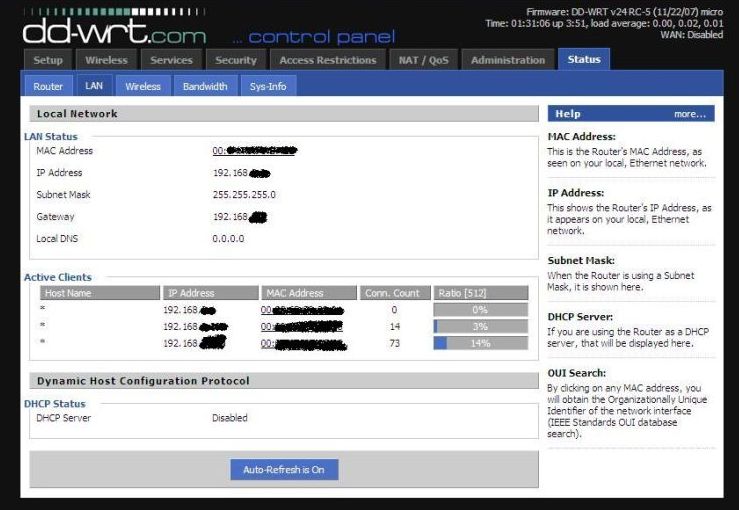739x510 pixels.
Task: Switch to the Wireless main tab
Action: (106, 60)
